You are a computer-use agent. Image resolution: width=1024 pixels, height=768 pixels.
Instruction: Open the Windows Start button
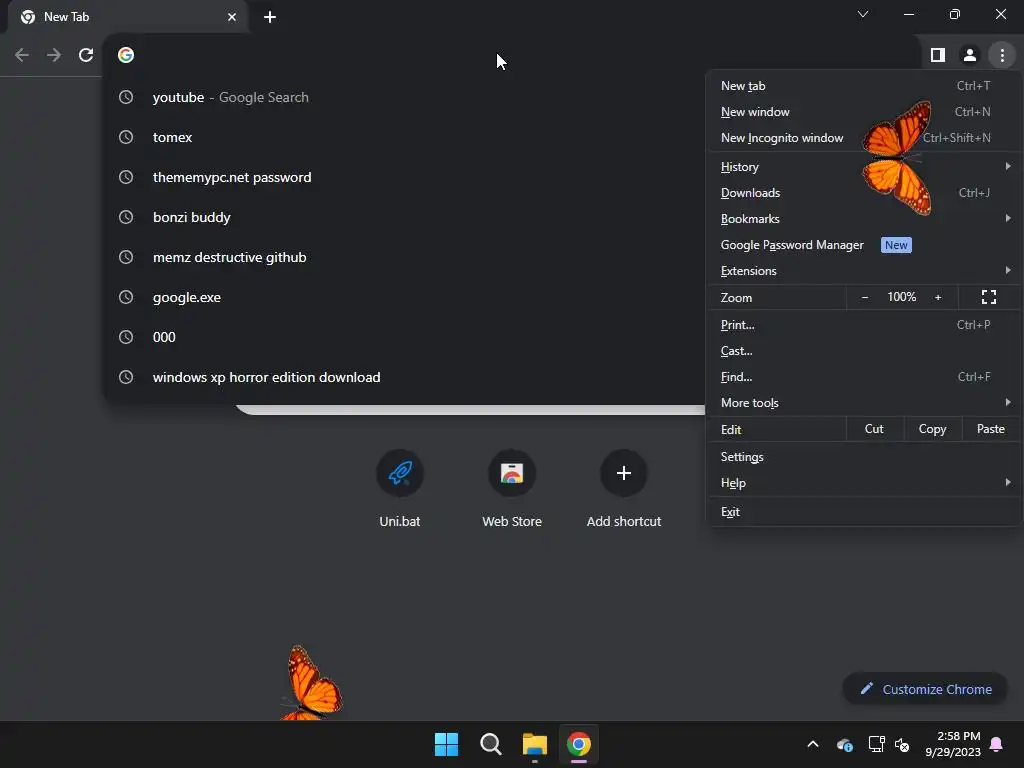(x=447, y=744)
